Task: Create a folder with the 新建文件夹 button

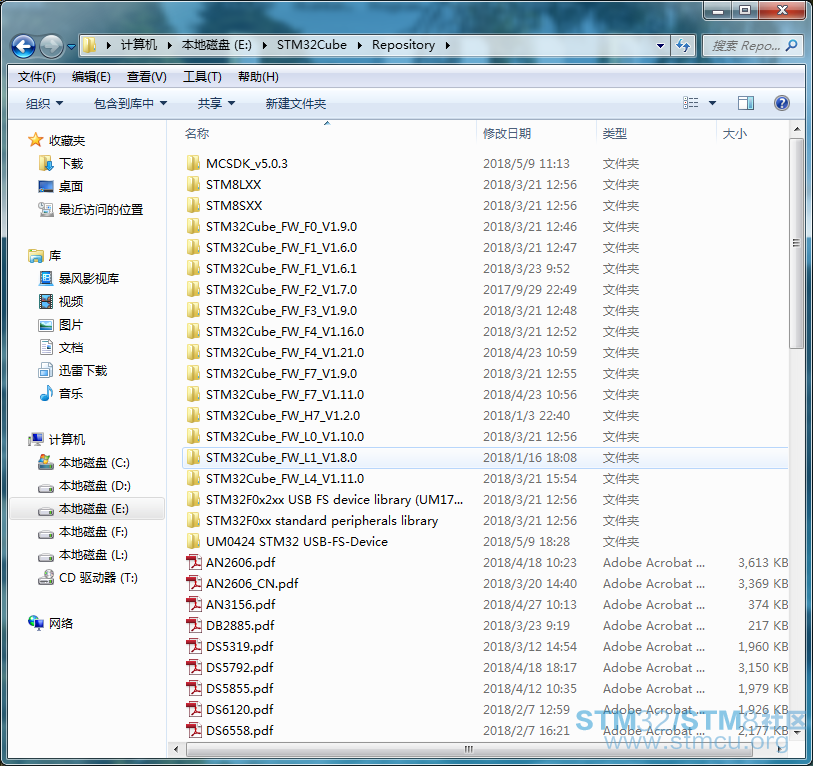Action: [296, 103]
